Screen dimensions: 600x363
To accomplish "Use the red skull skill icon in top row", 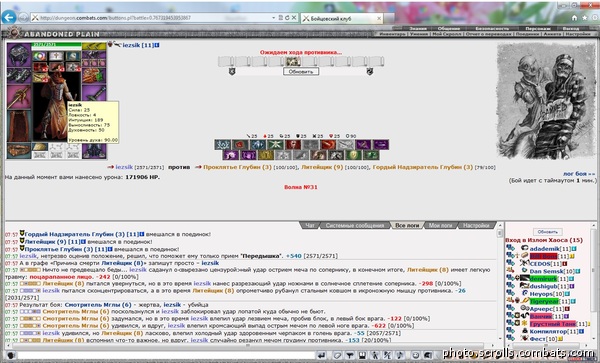I will pyautogui.click(x=293, y=145).
